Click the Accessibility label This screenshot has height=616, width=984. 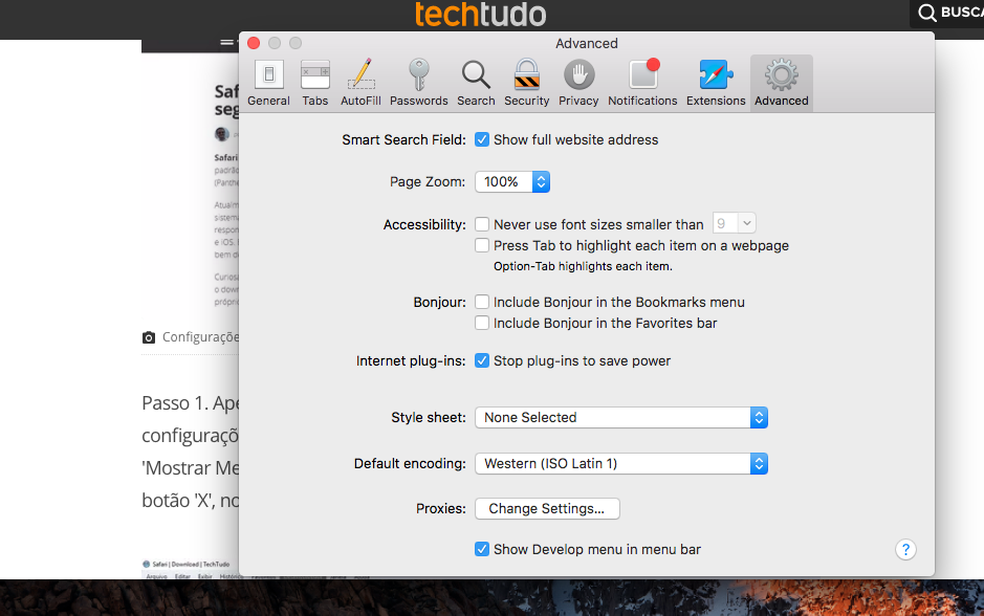pyautogui.click(x=424, y=225)
